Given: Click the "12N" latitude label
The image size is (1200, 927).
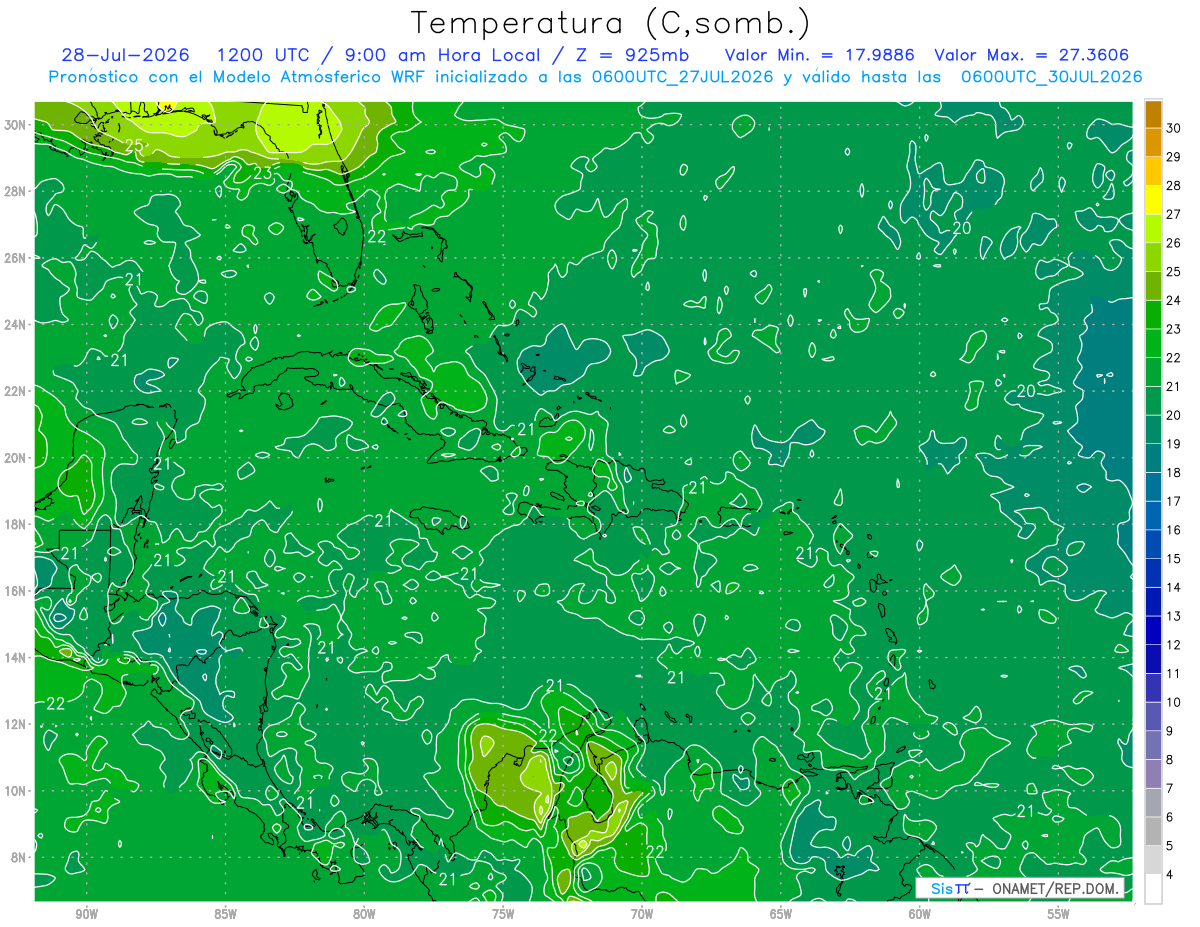Looking at the screenshot, I should click(16, 724).
